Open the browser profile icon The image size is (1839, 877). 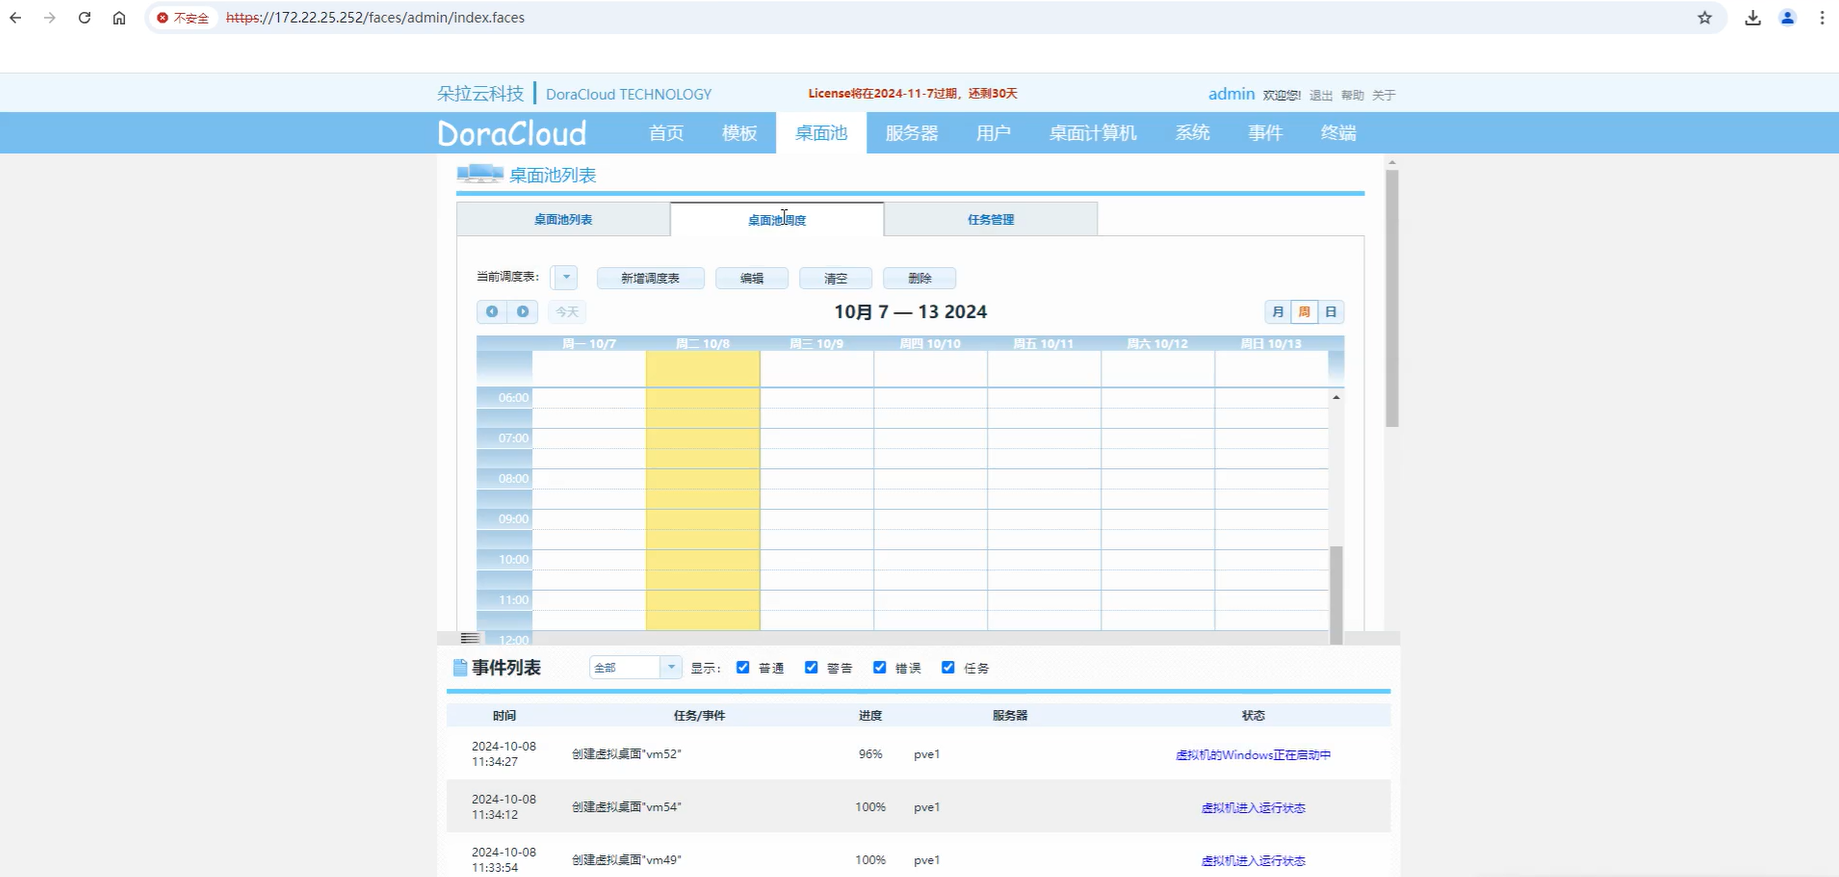[1788, 18]
